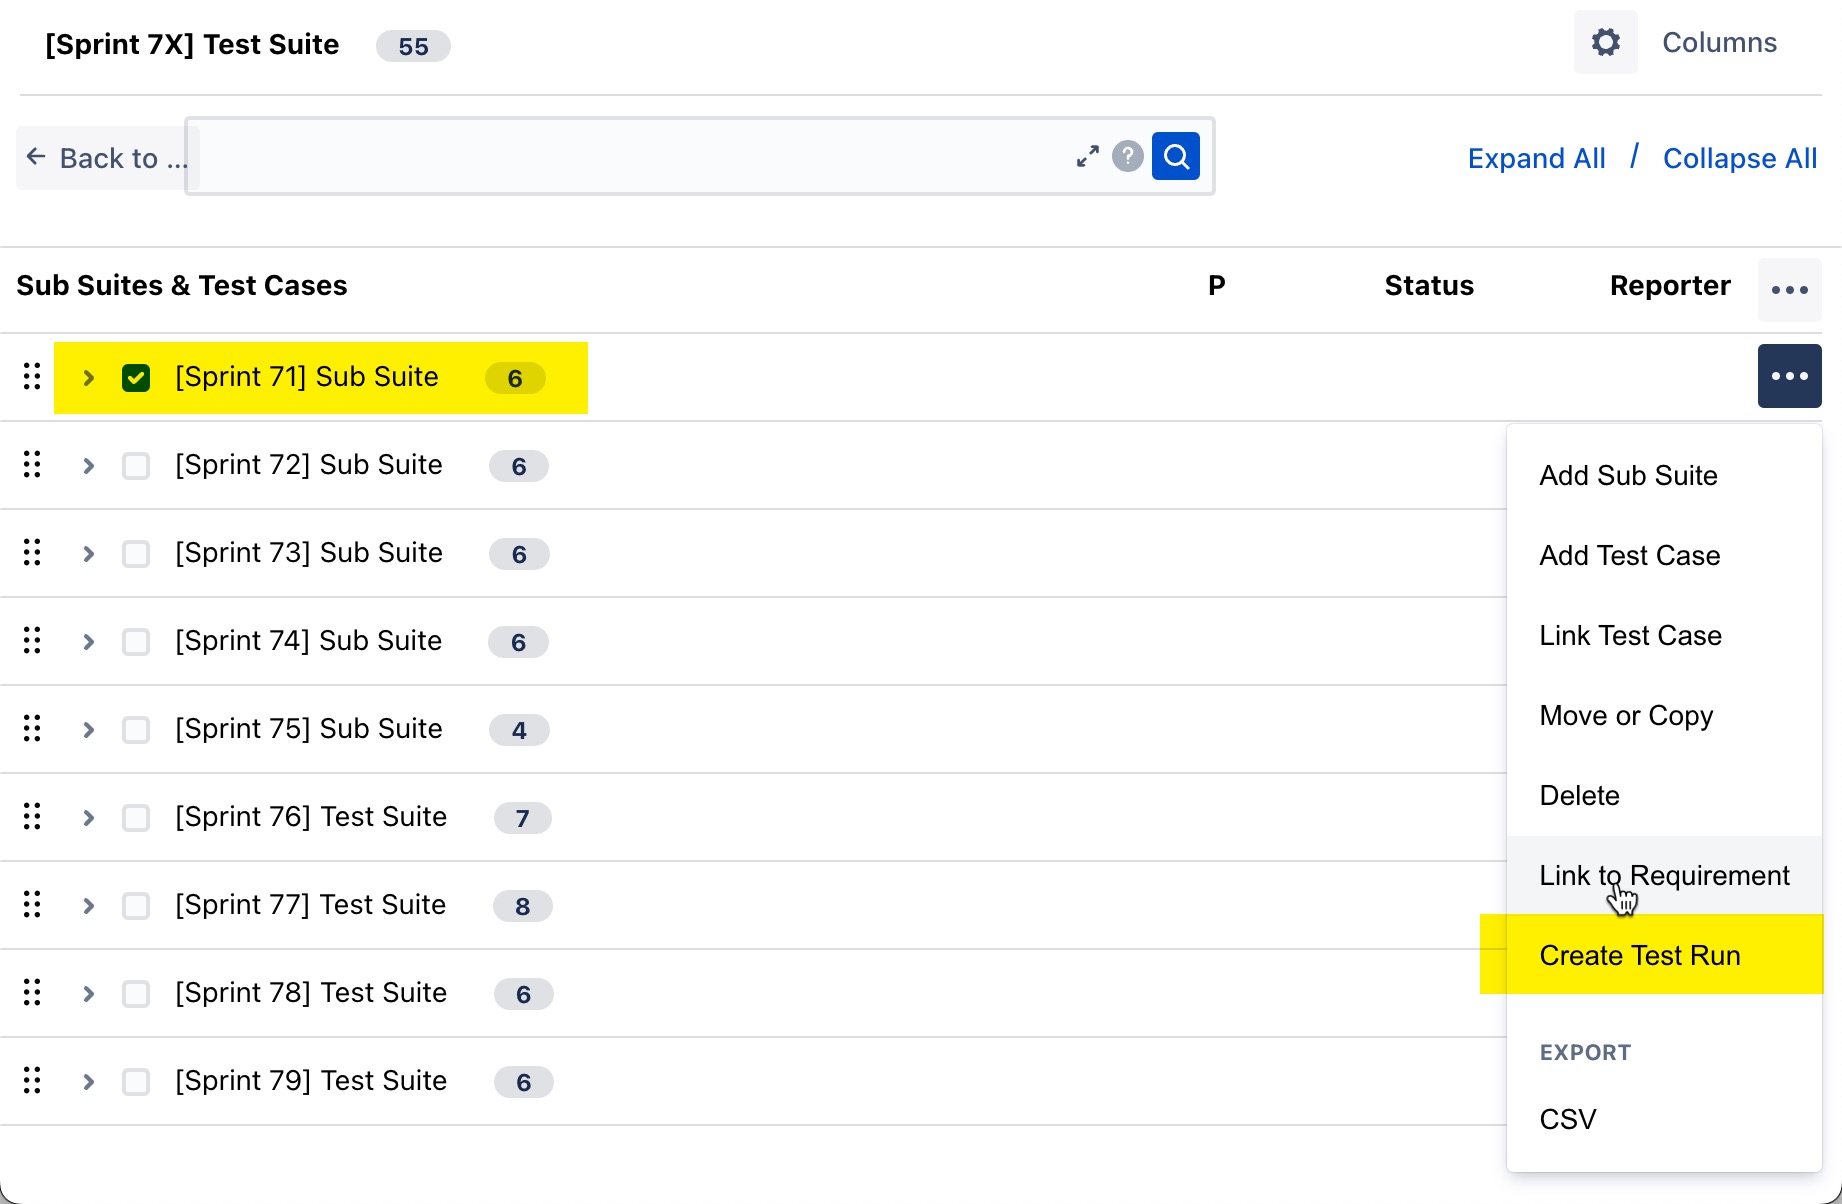The image size is (1842, 1204).
Task: Click the Sub Suites & Test Cases header
Action: pyautogui.click(x=182, y=286)
